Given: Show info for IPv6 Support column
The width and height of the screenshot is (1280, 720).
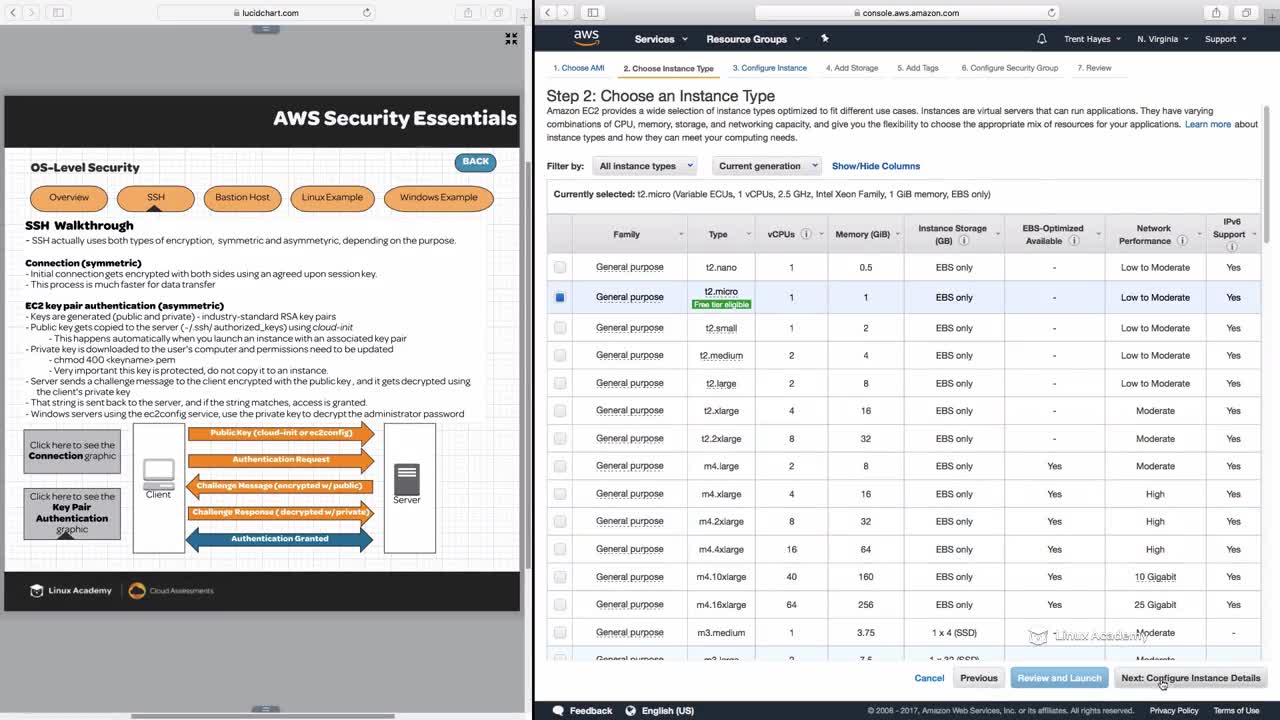Looking at the screenshot, I should click(x=1232, y=247).
